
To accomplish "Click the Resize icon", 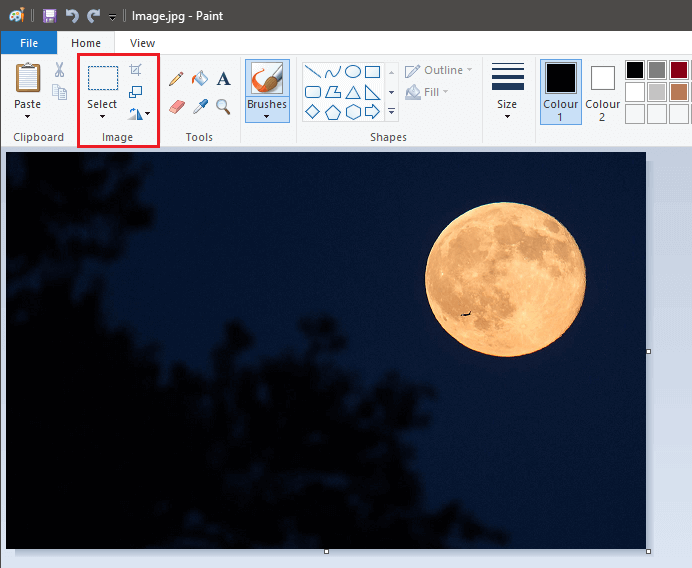I will (136, 92).
